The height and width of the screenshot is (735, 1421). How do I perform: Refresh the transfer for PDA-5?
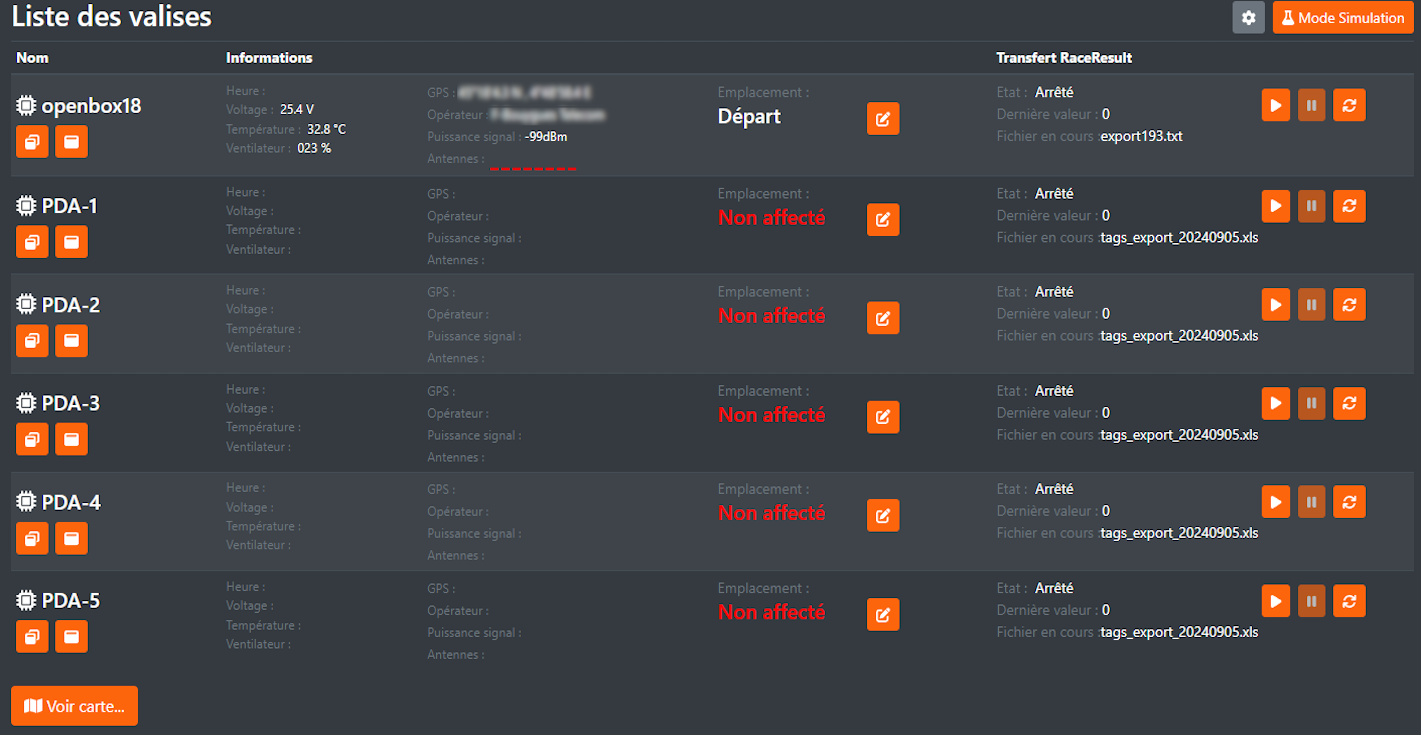pyautogui.click(x=1348, y=601)
